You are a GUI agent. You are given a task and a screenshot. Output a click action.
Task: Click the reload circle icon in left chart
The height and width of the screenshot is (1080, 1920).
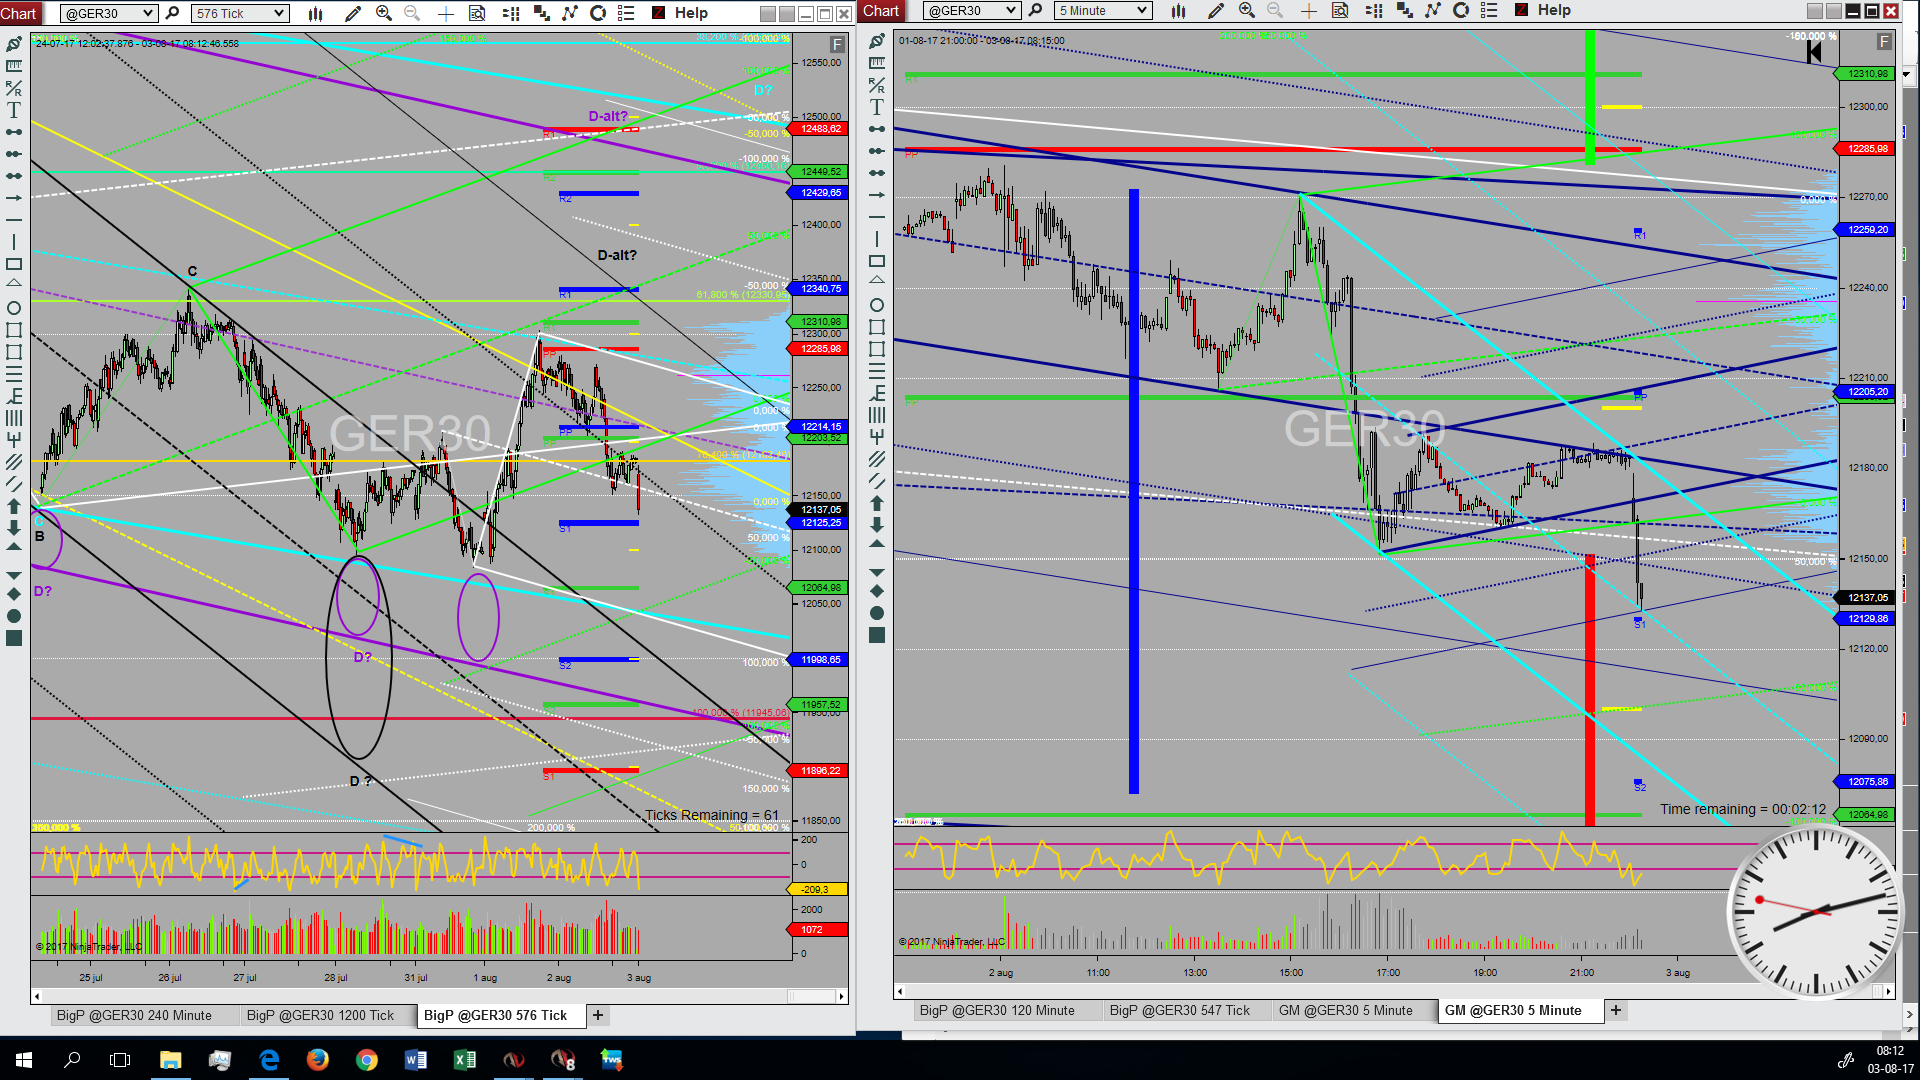pos(598,13)
